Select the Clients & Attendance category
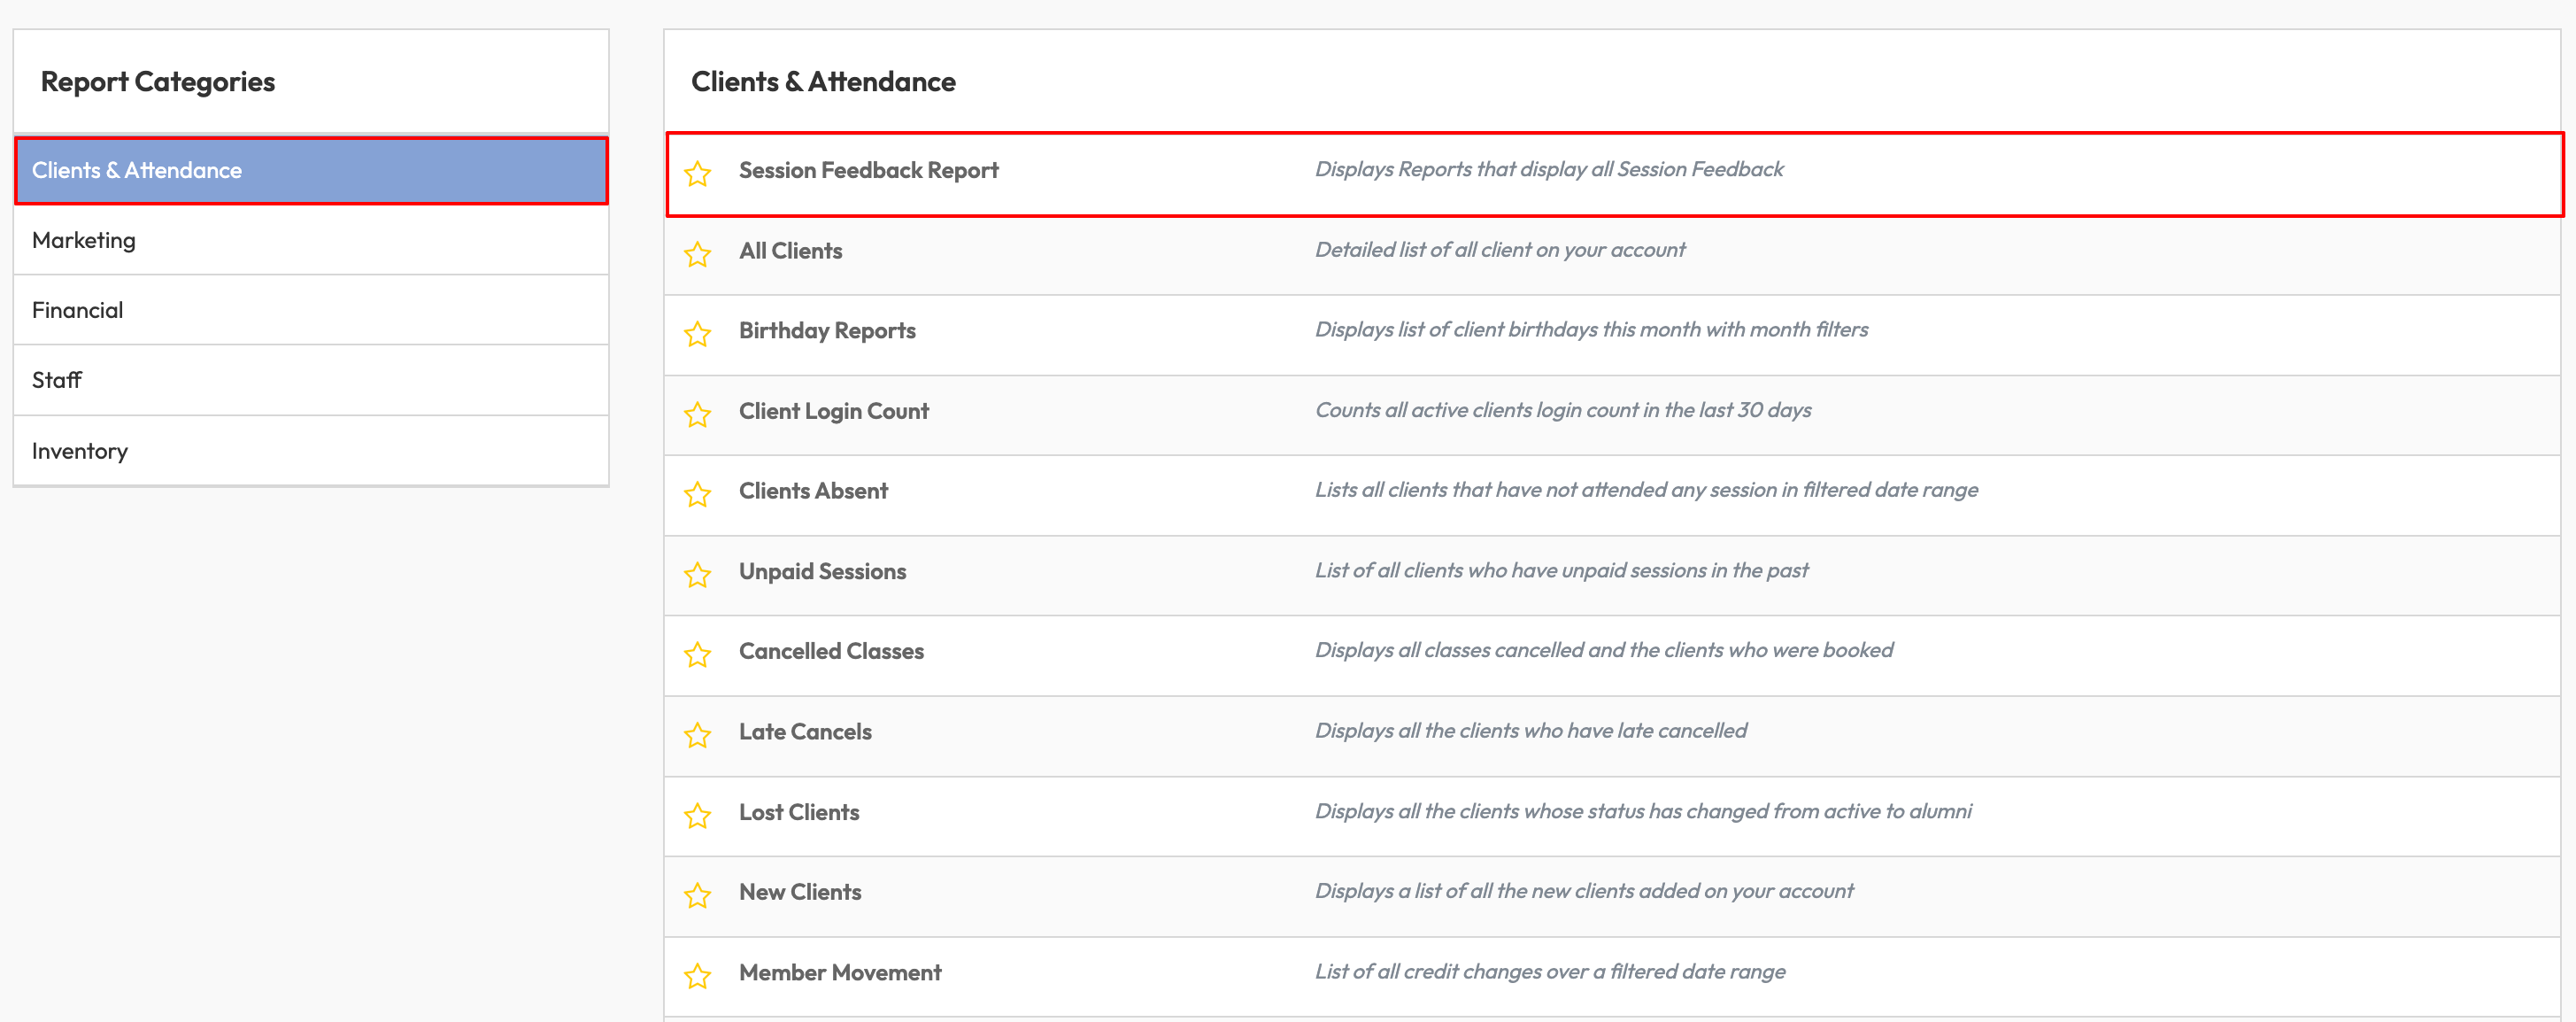Image resolution: width=2576 pixels, height=1022 pixels. point(311,170)
